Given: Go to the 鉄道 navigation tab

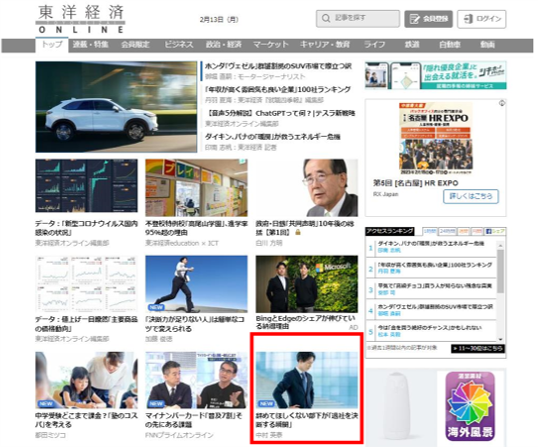Looking at the screenshot, I should point(412,45).
